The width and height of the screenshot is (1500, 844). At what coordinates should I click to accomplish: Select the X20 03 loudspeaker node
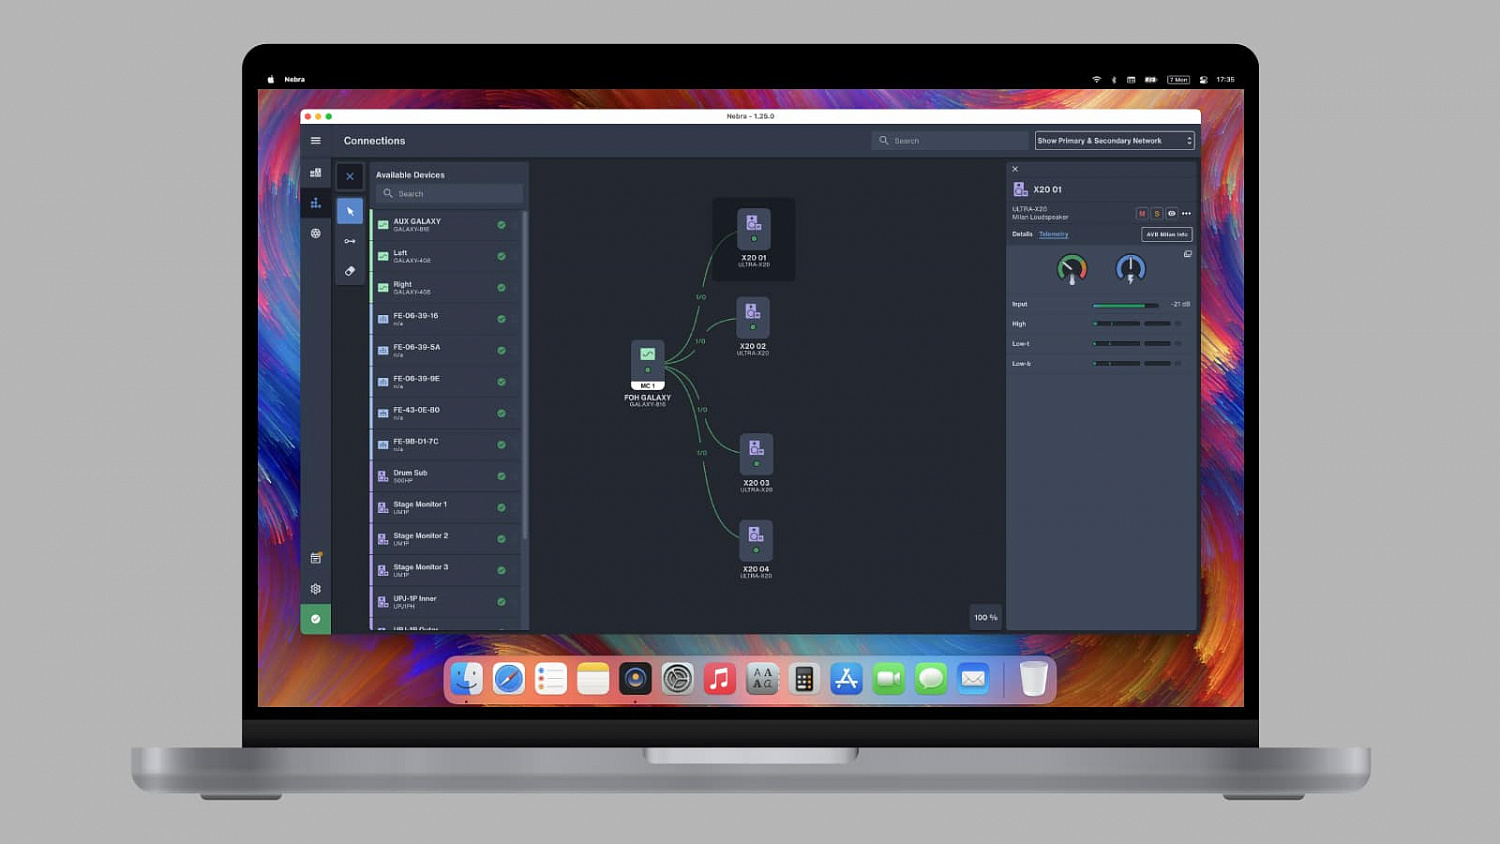click(x=756, y=454)
